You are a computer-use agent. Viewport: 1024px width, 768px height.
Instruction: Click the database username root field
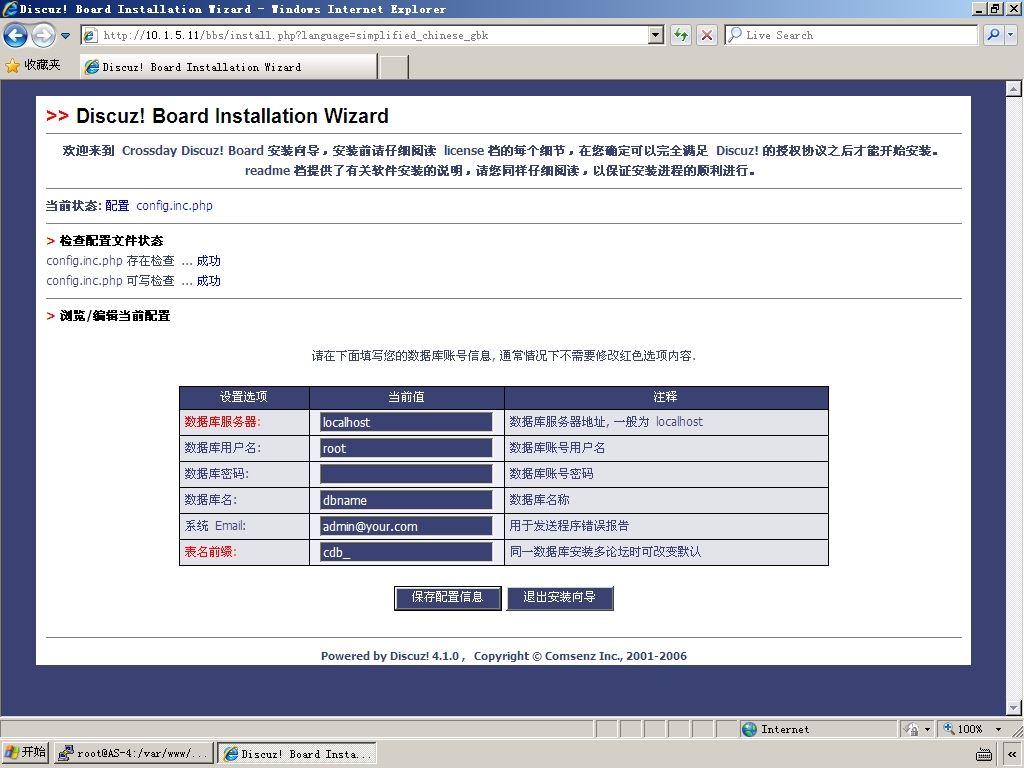tap(406, 448)
